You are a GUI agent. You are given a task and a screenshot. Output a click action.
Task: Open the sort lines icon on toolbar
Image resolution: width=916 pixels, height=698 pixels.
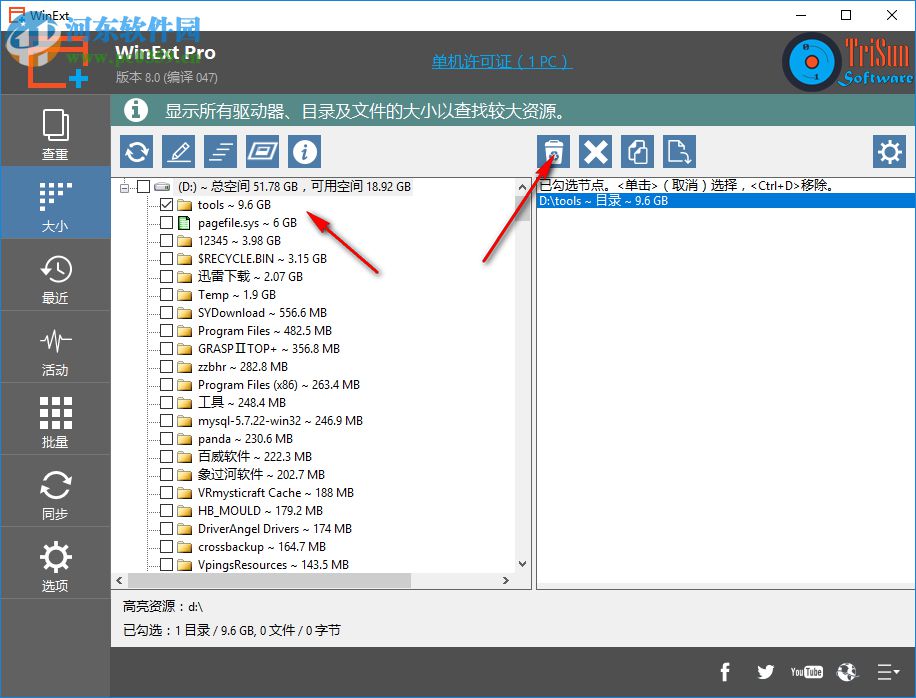220,151
